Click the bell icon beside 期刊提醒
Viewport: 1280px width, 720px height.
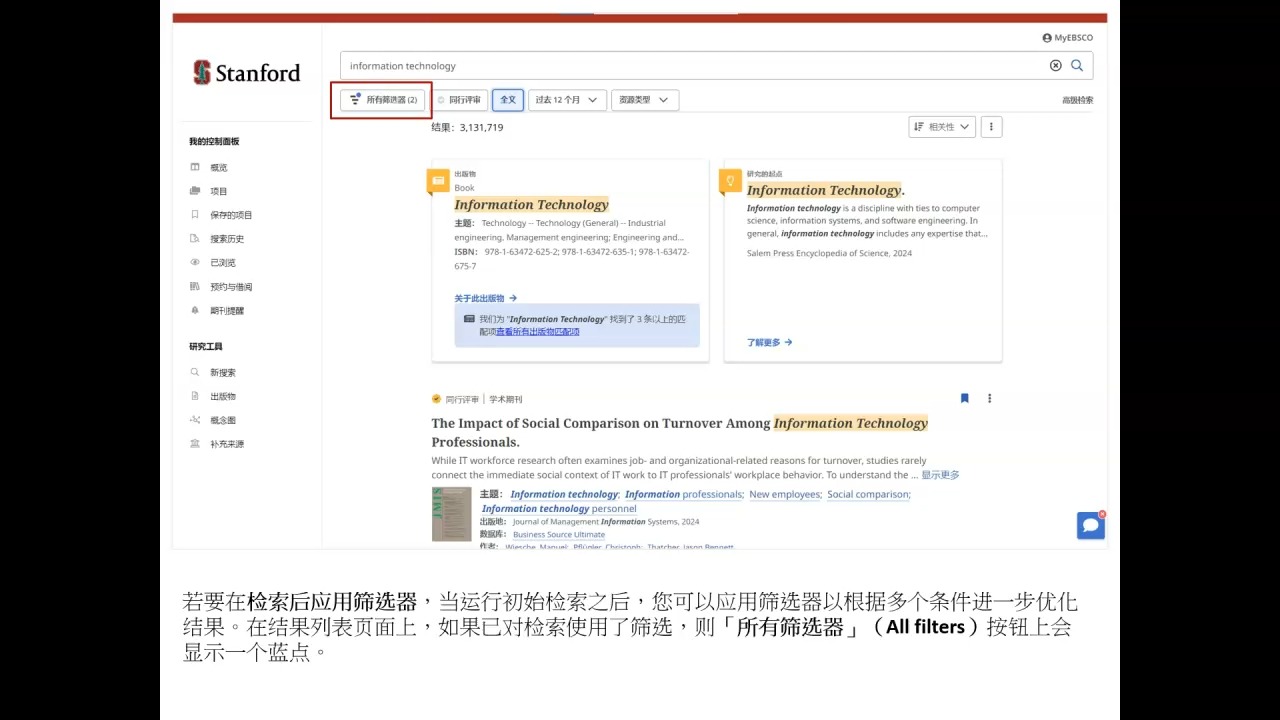pyautogui.click(x=195, y=311)
